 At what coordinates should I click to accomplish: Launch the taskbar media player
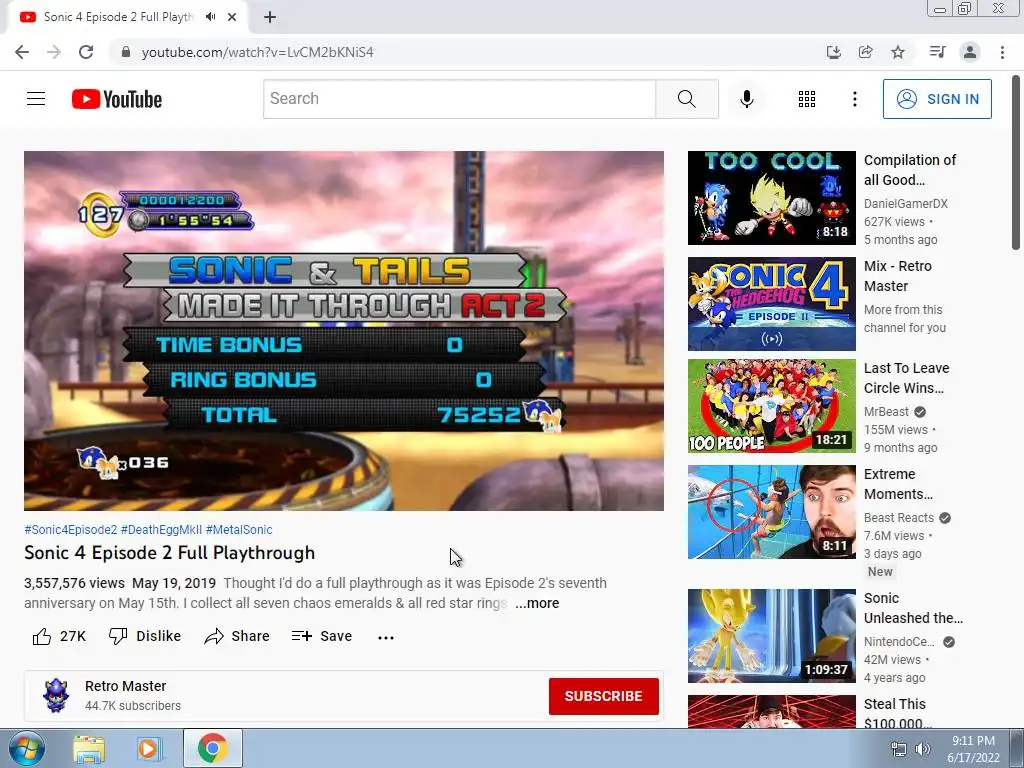[x=149, y=749]
